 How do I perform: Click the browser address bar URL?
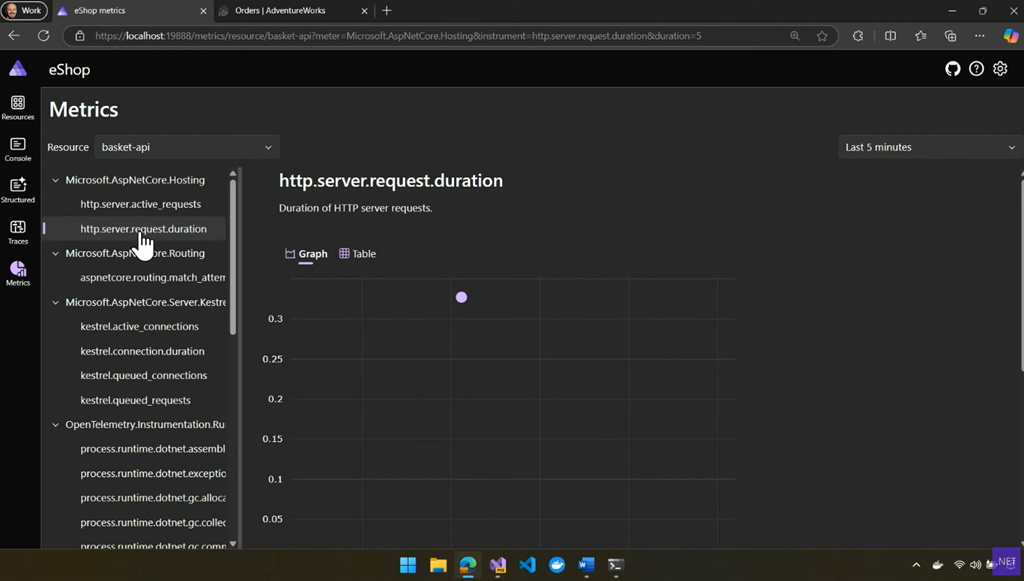(398, 36)
